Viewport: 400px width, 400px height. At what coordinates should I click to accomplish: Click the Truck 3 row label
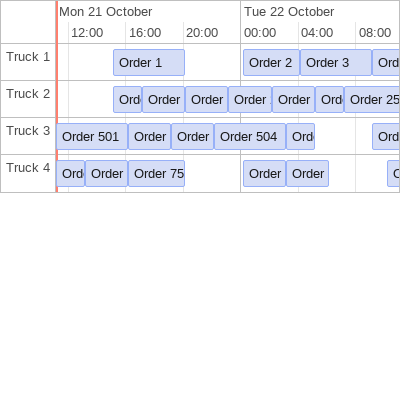point(28,131)
